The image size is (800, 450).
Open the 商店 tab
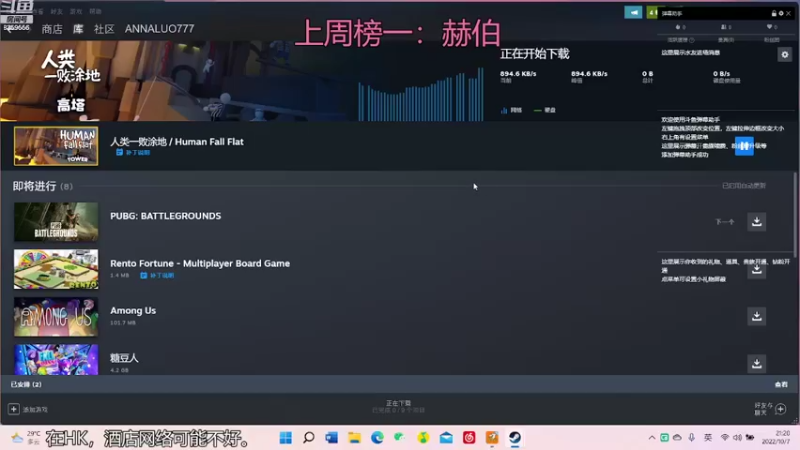52,29
